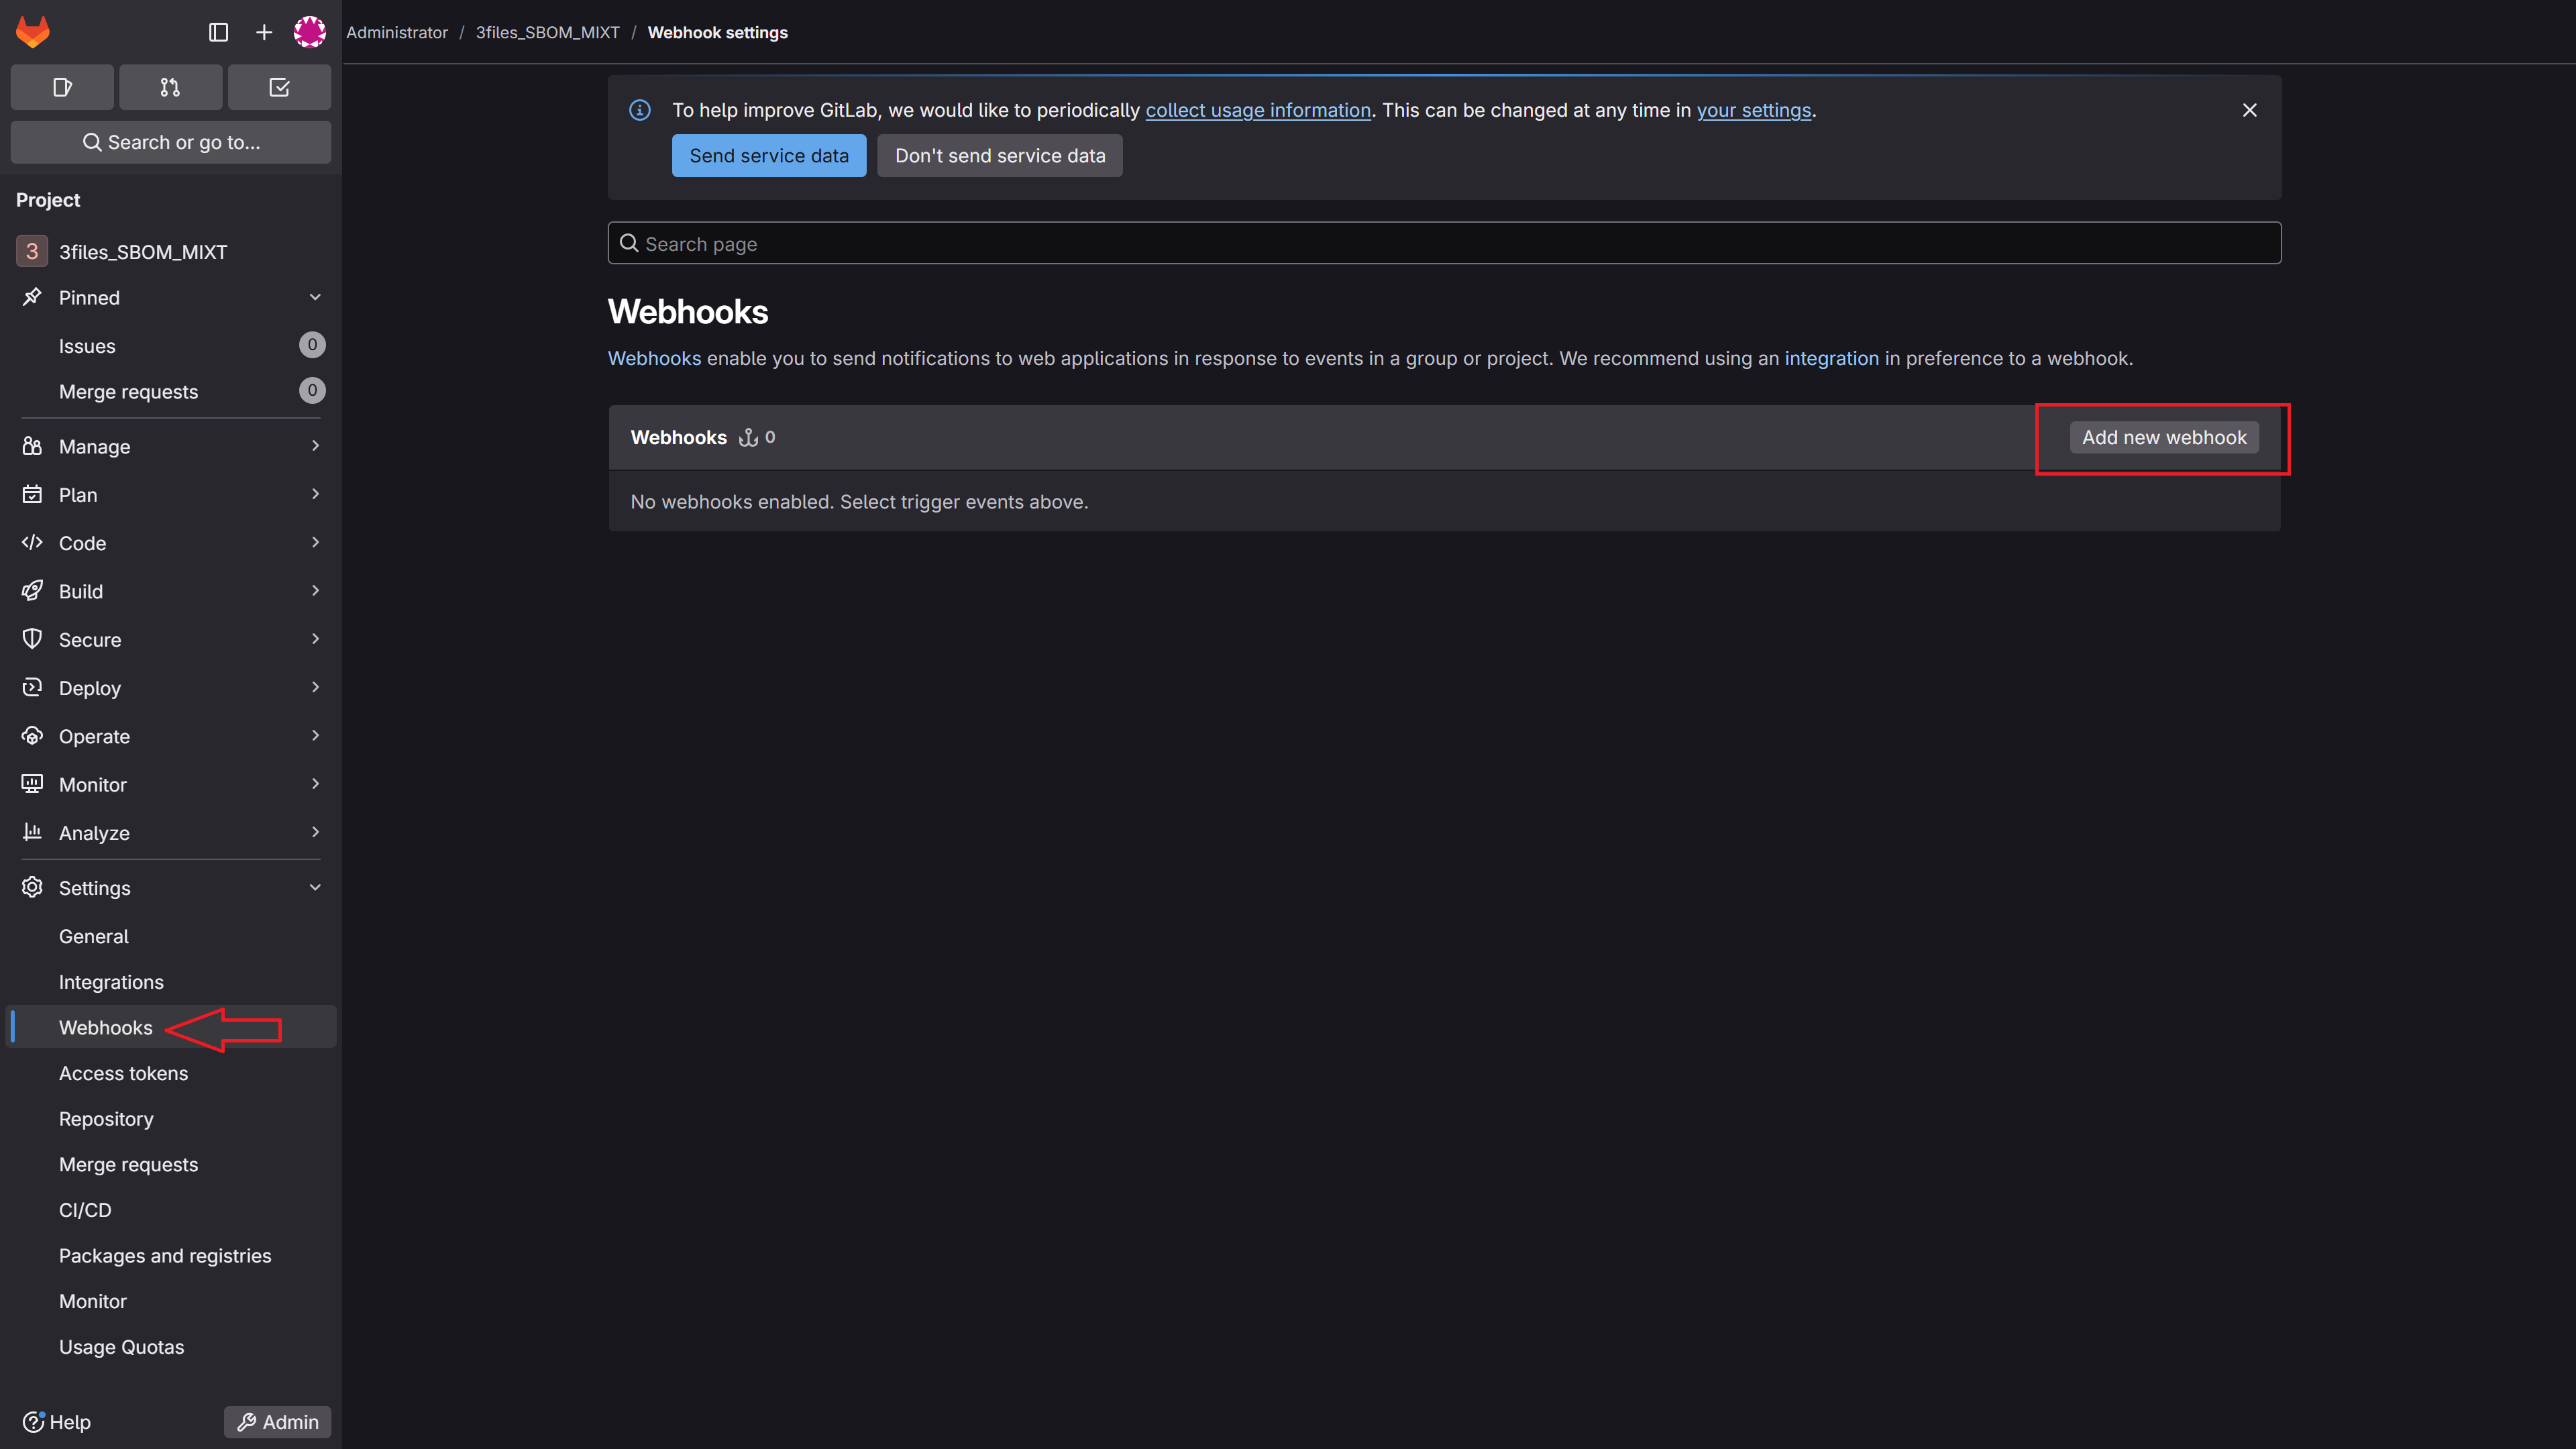This screenshot has width=2576, height=1449.
Task: Select CI/CD settings item
Action: pos(85,1210)
